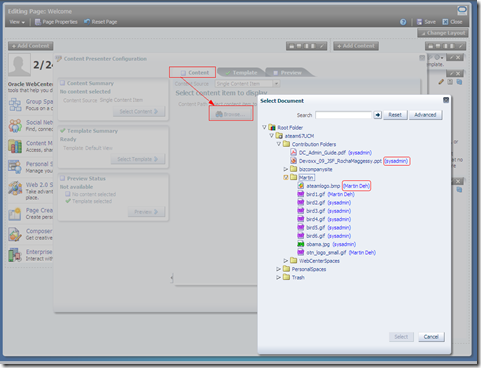Click the Group Spaces icon

pyautogui.click(x=15, y=104)
